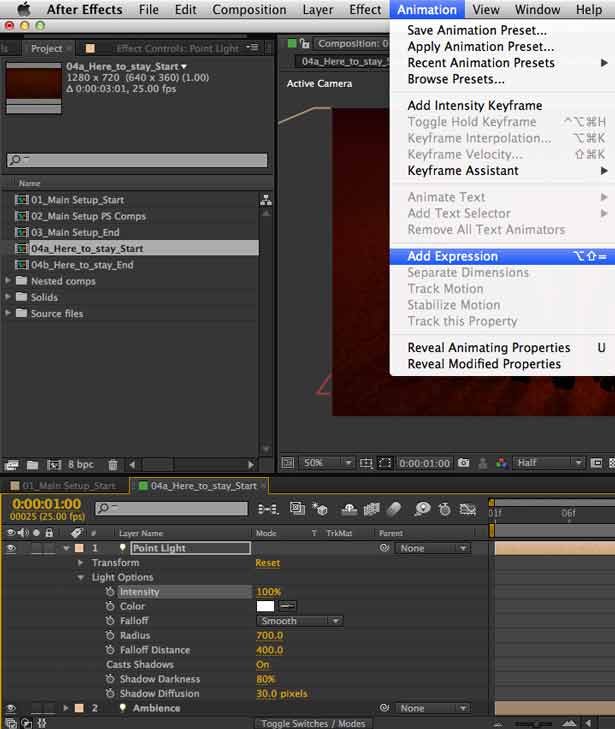
Task: Click Reset link for Transform
Action: coord(268,563)
